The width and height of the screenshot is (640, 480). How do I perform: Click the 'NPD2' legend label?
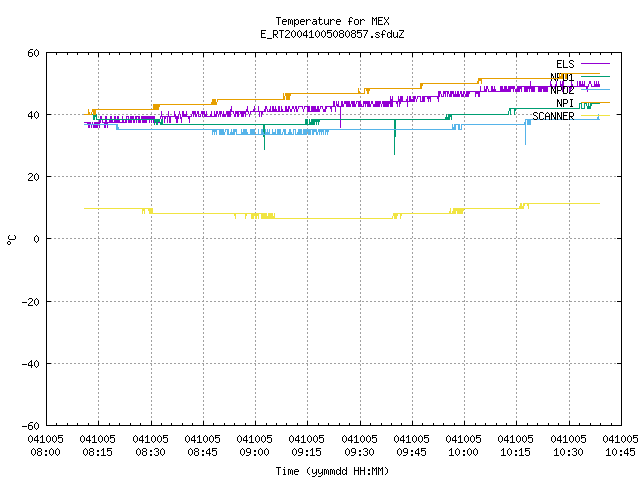point(562,90)
